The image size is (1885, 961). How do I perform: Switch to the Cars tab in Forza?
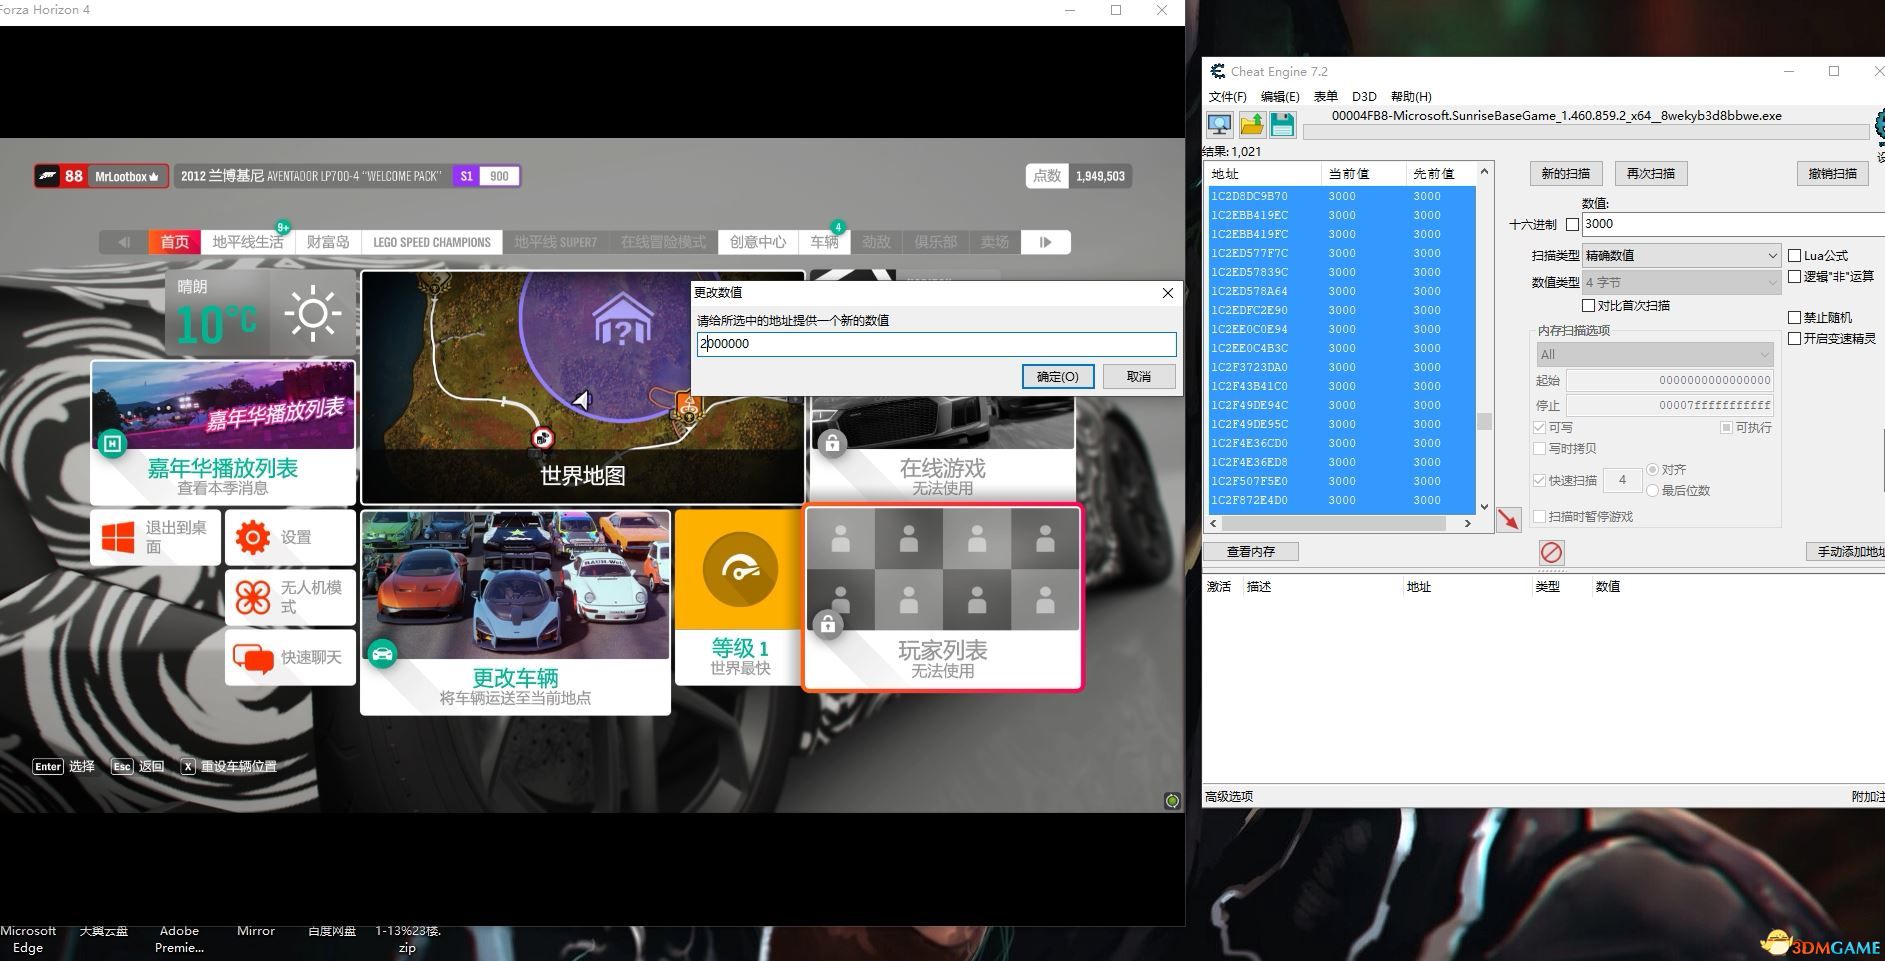click(825, 242)
